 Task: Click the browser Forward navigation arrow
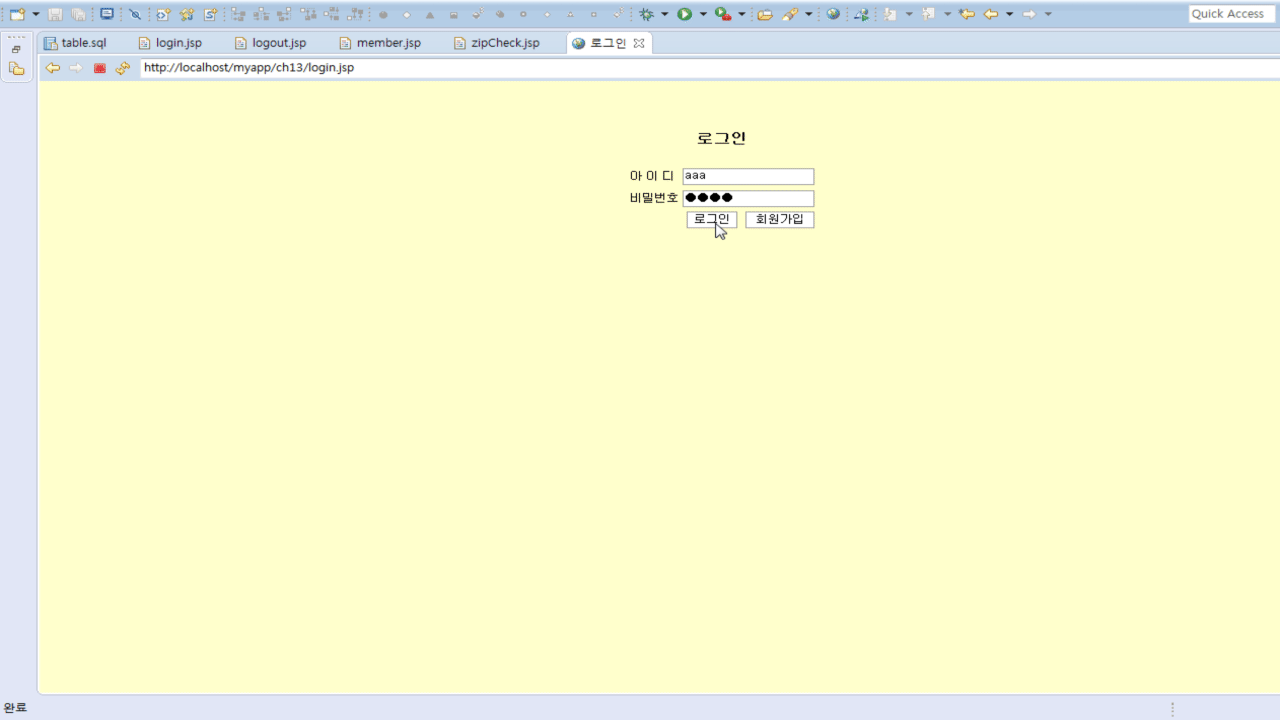76,68
